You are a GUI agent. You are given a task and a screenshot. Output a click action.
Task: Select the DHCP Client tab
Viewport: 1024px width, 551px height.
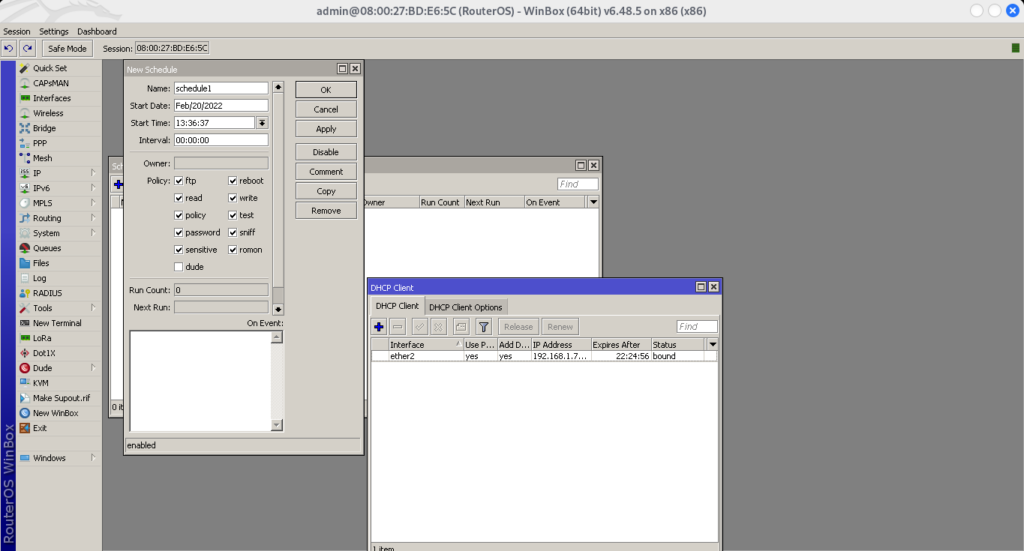tap(397, 306)
